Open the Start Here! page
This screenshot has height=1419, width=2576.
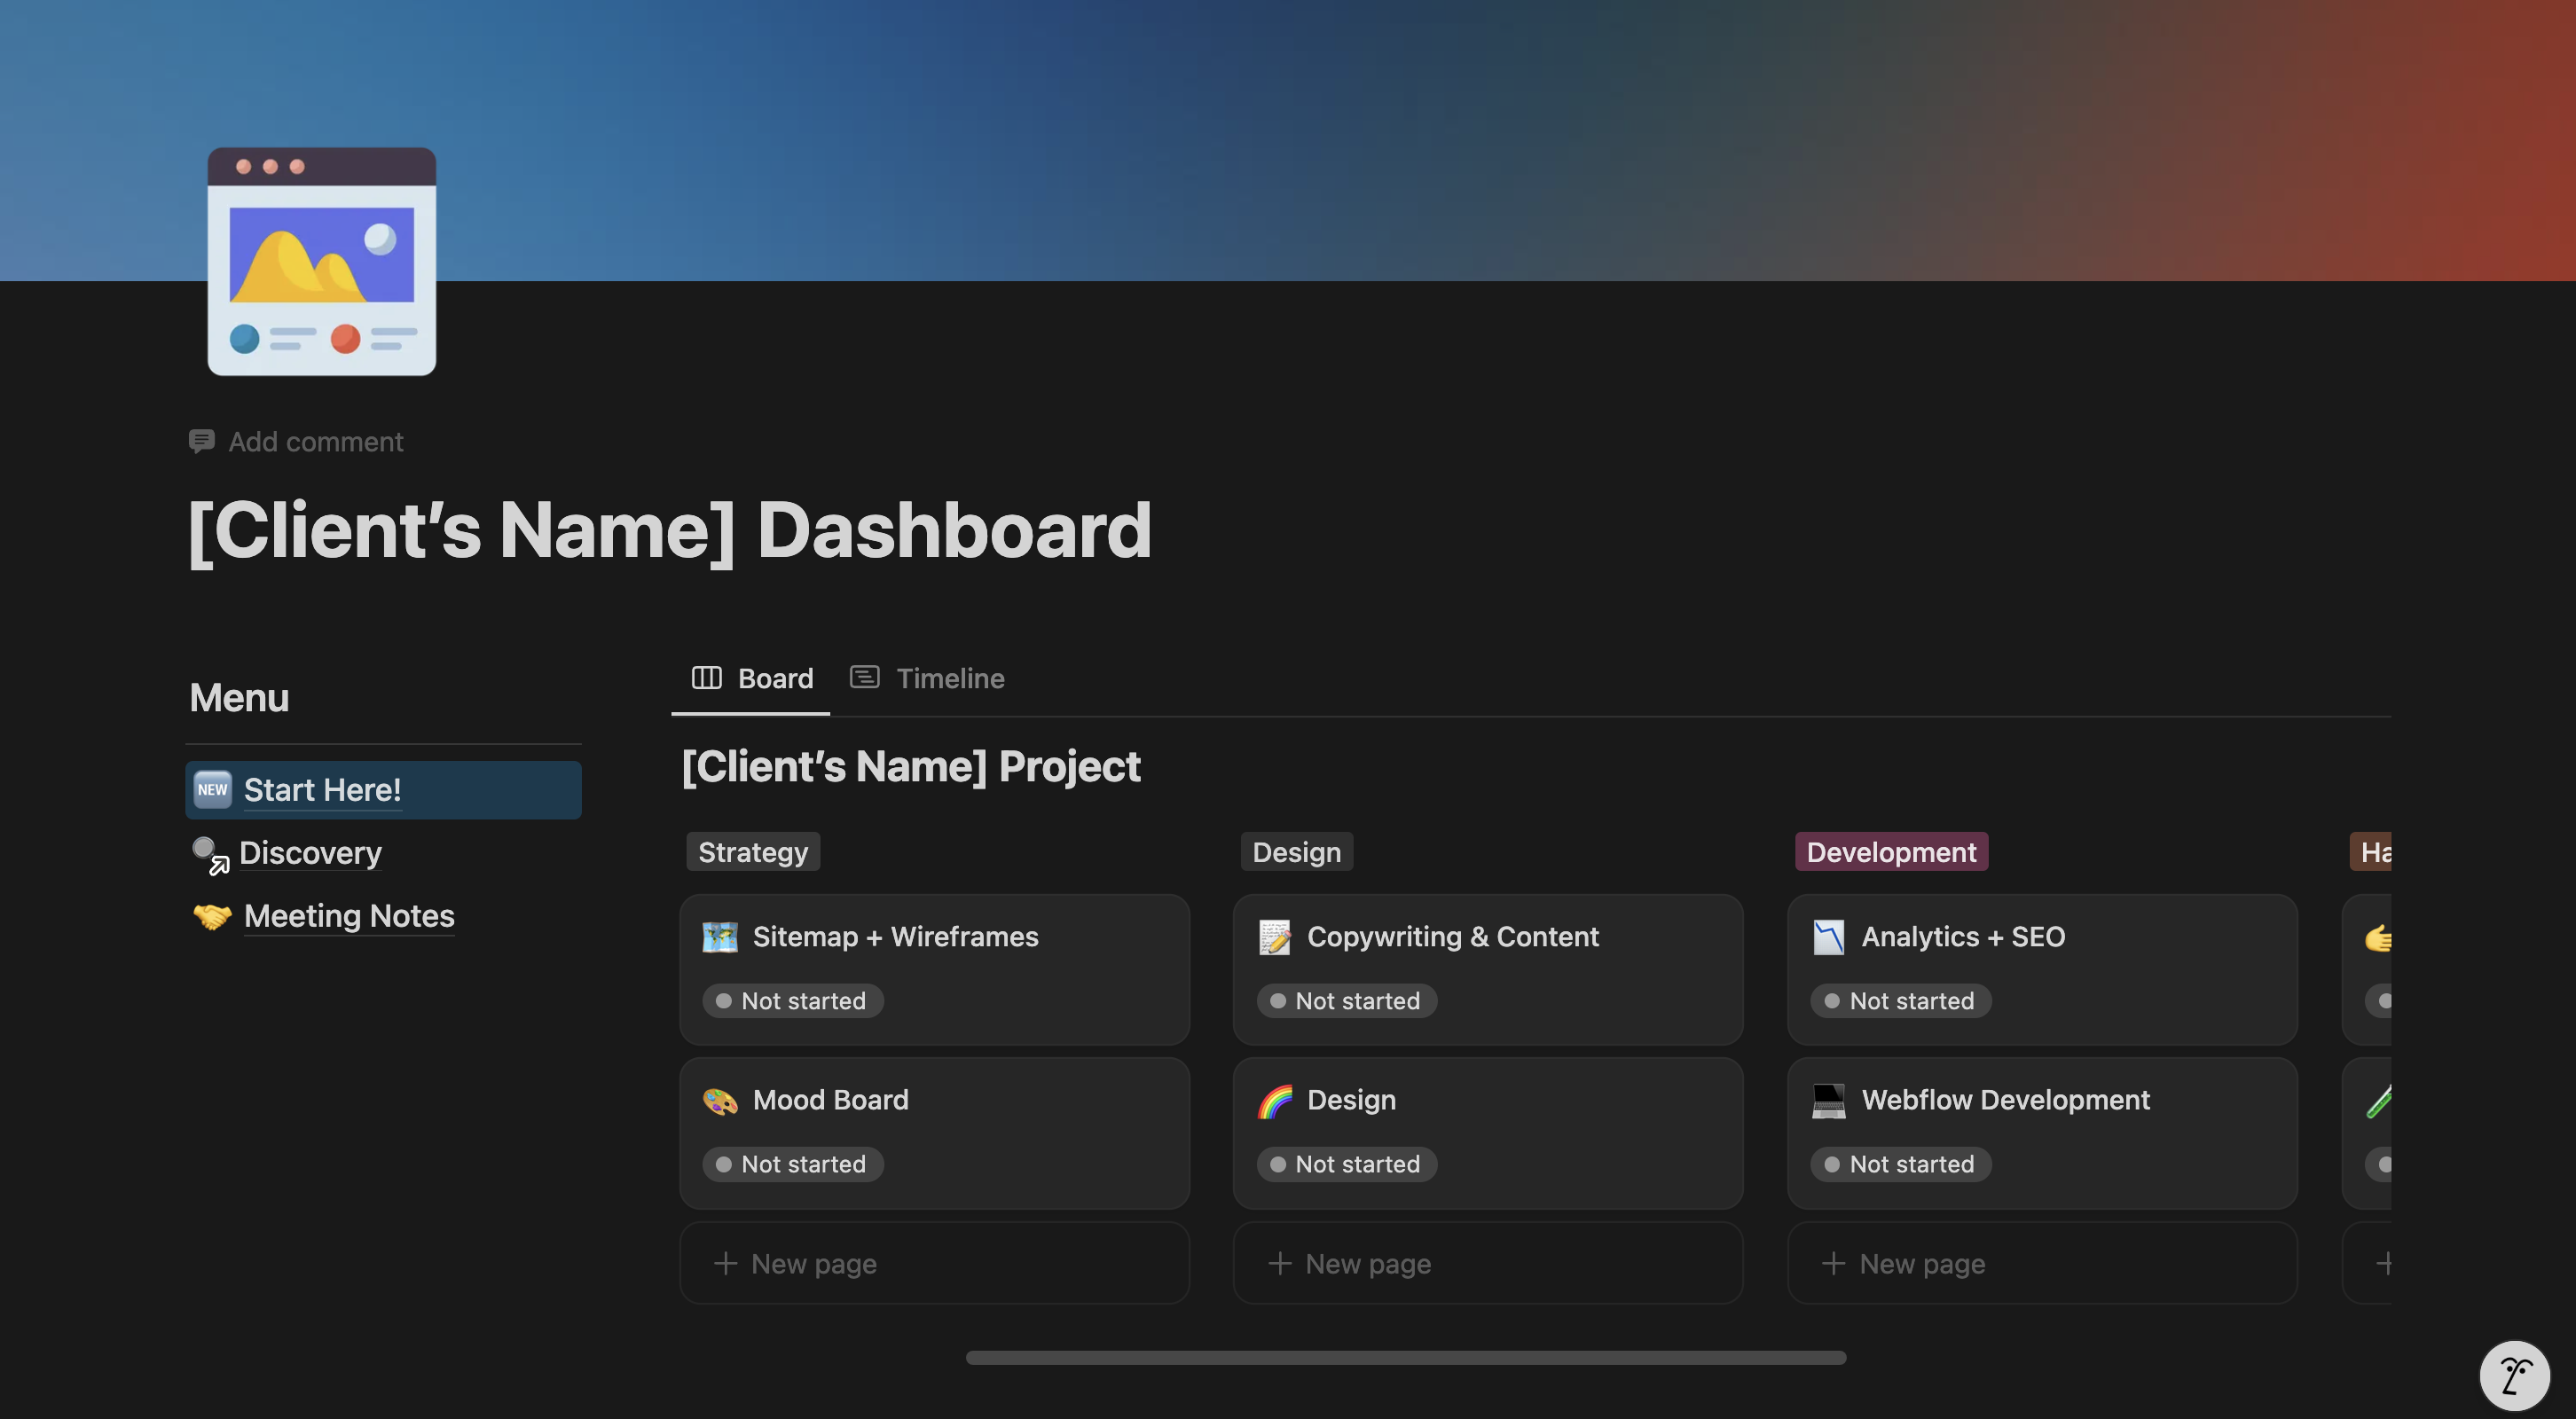[322, 789]
